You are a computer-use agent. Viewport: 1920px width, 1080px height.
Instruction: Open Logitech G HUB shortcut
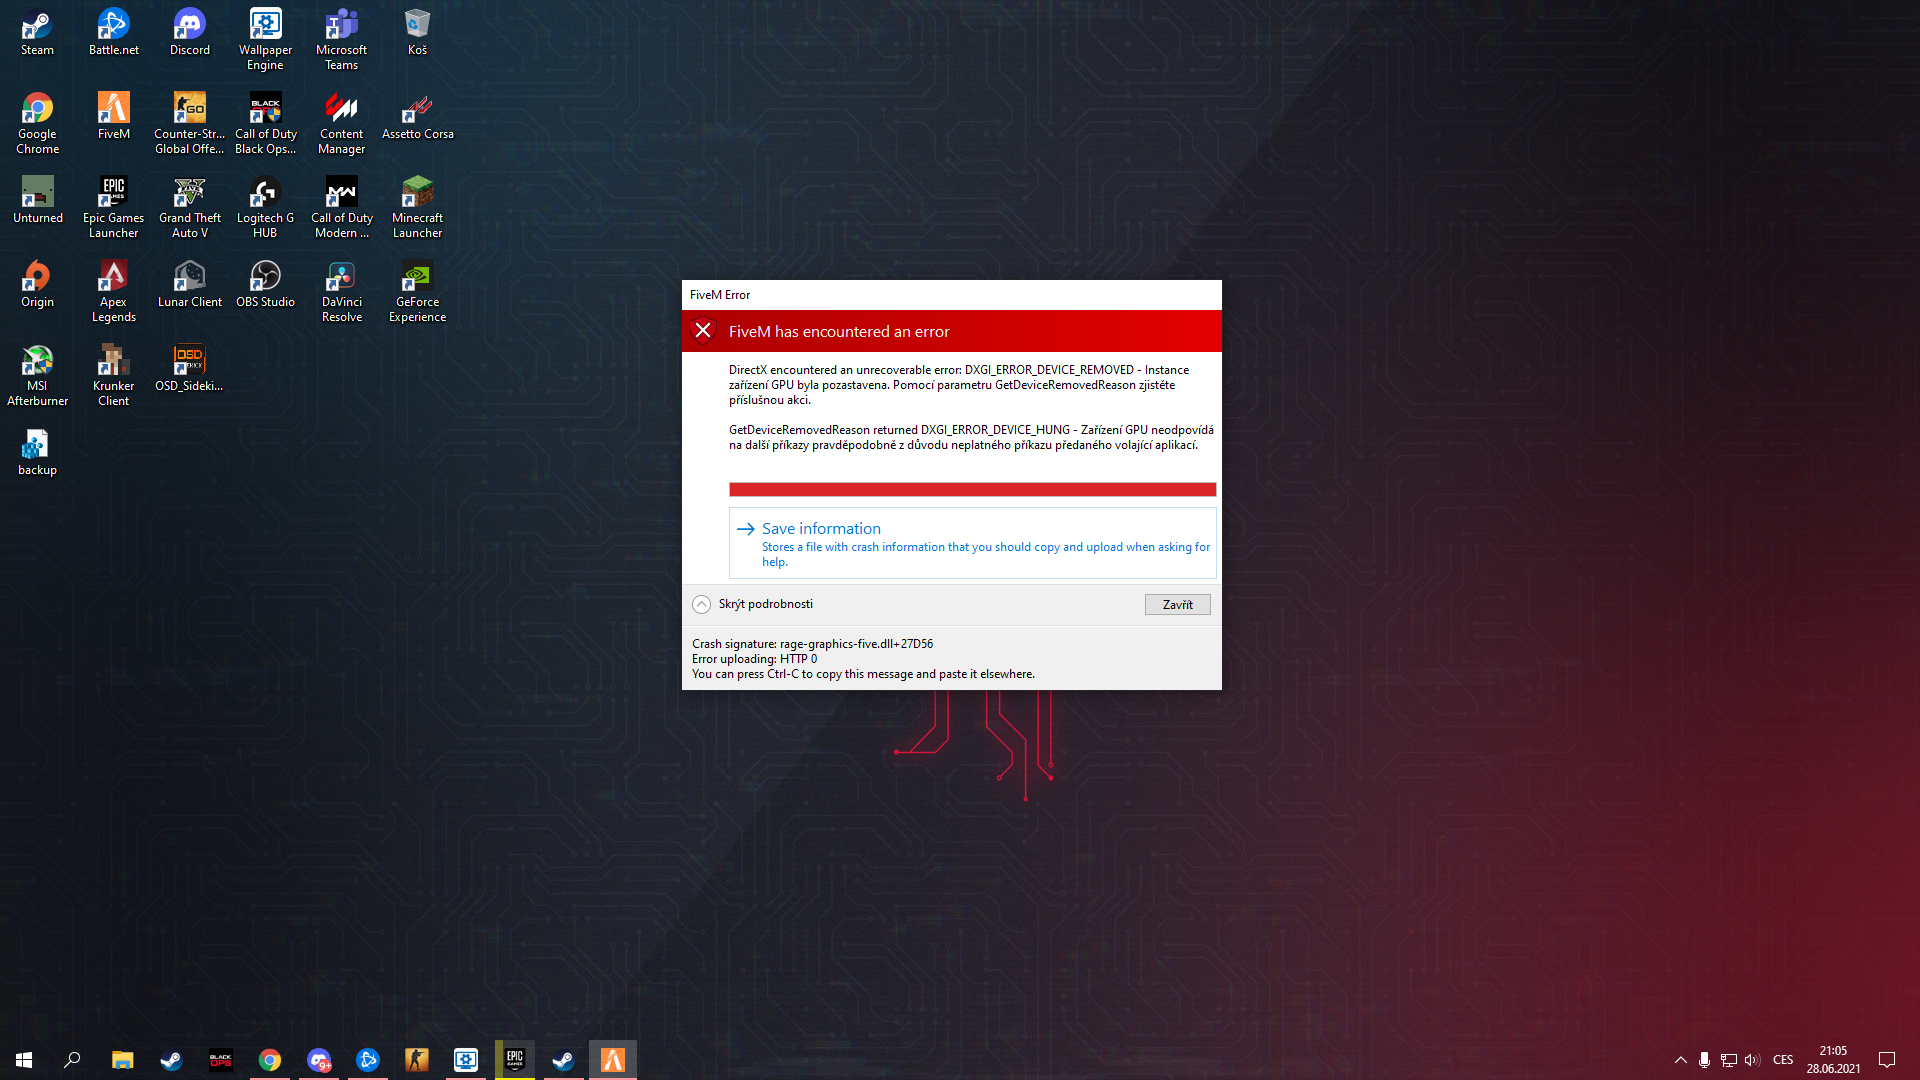pyautogui.click(x=265, y=208)
